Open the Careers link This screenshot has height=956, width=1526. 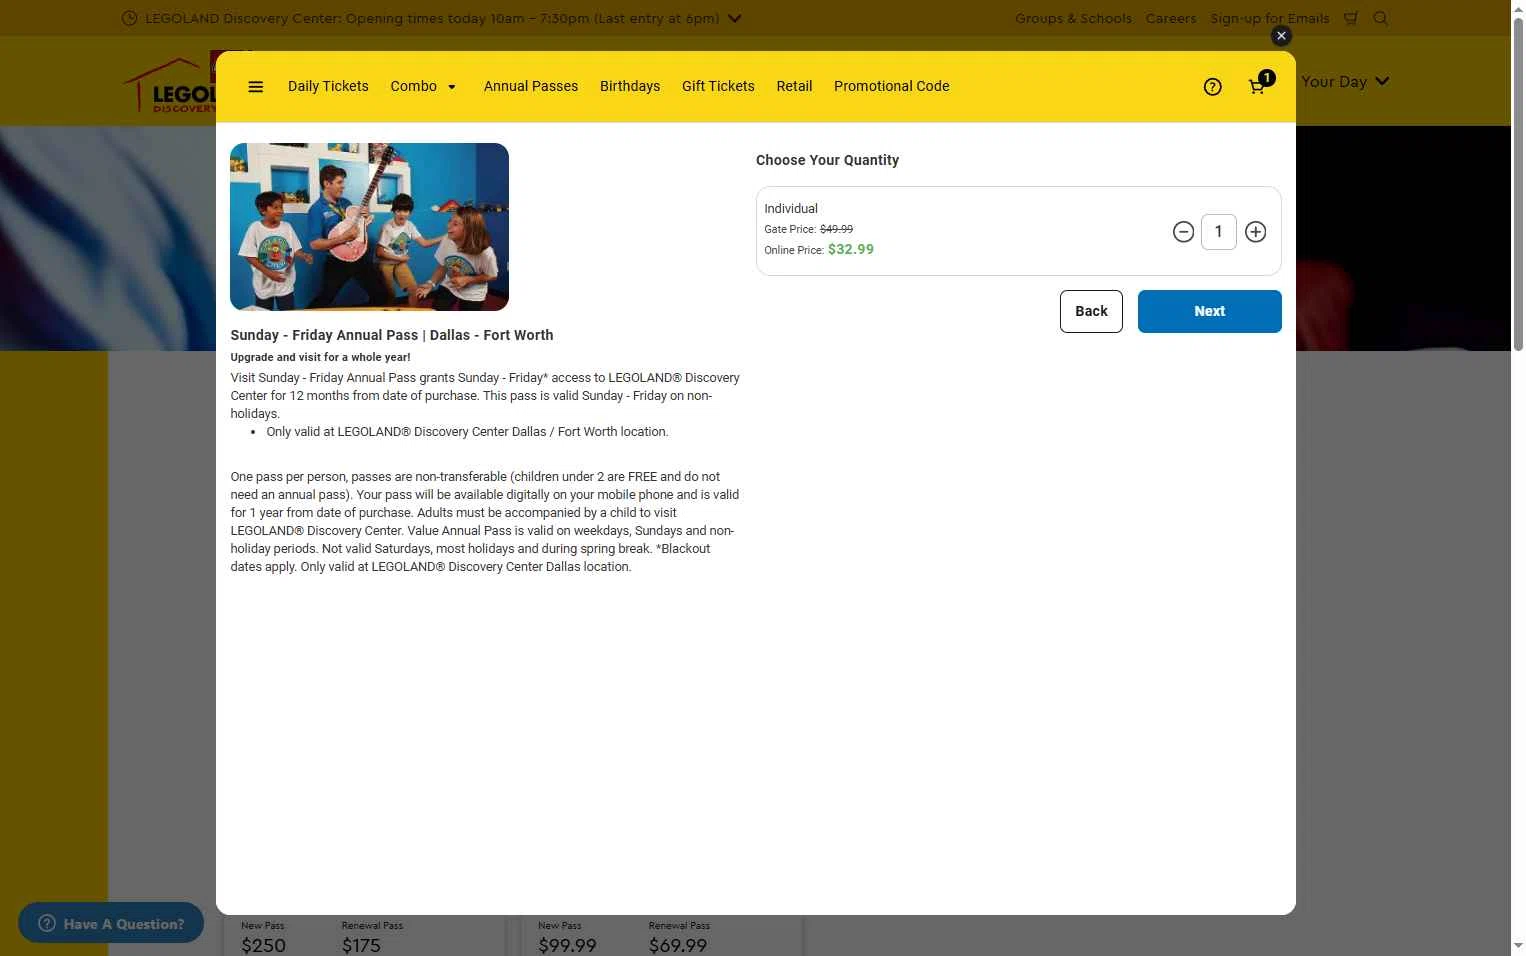click(x=1171, y=18)
